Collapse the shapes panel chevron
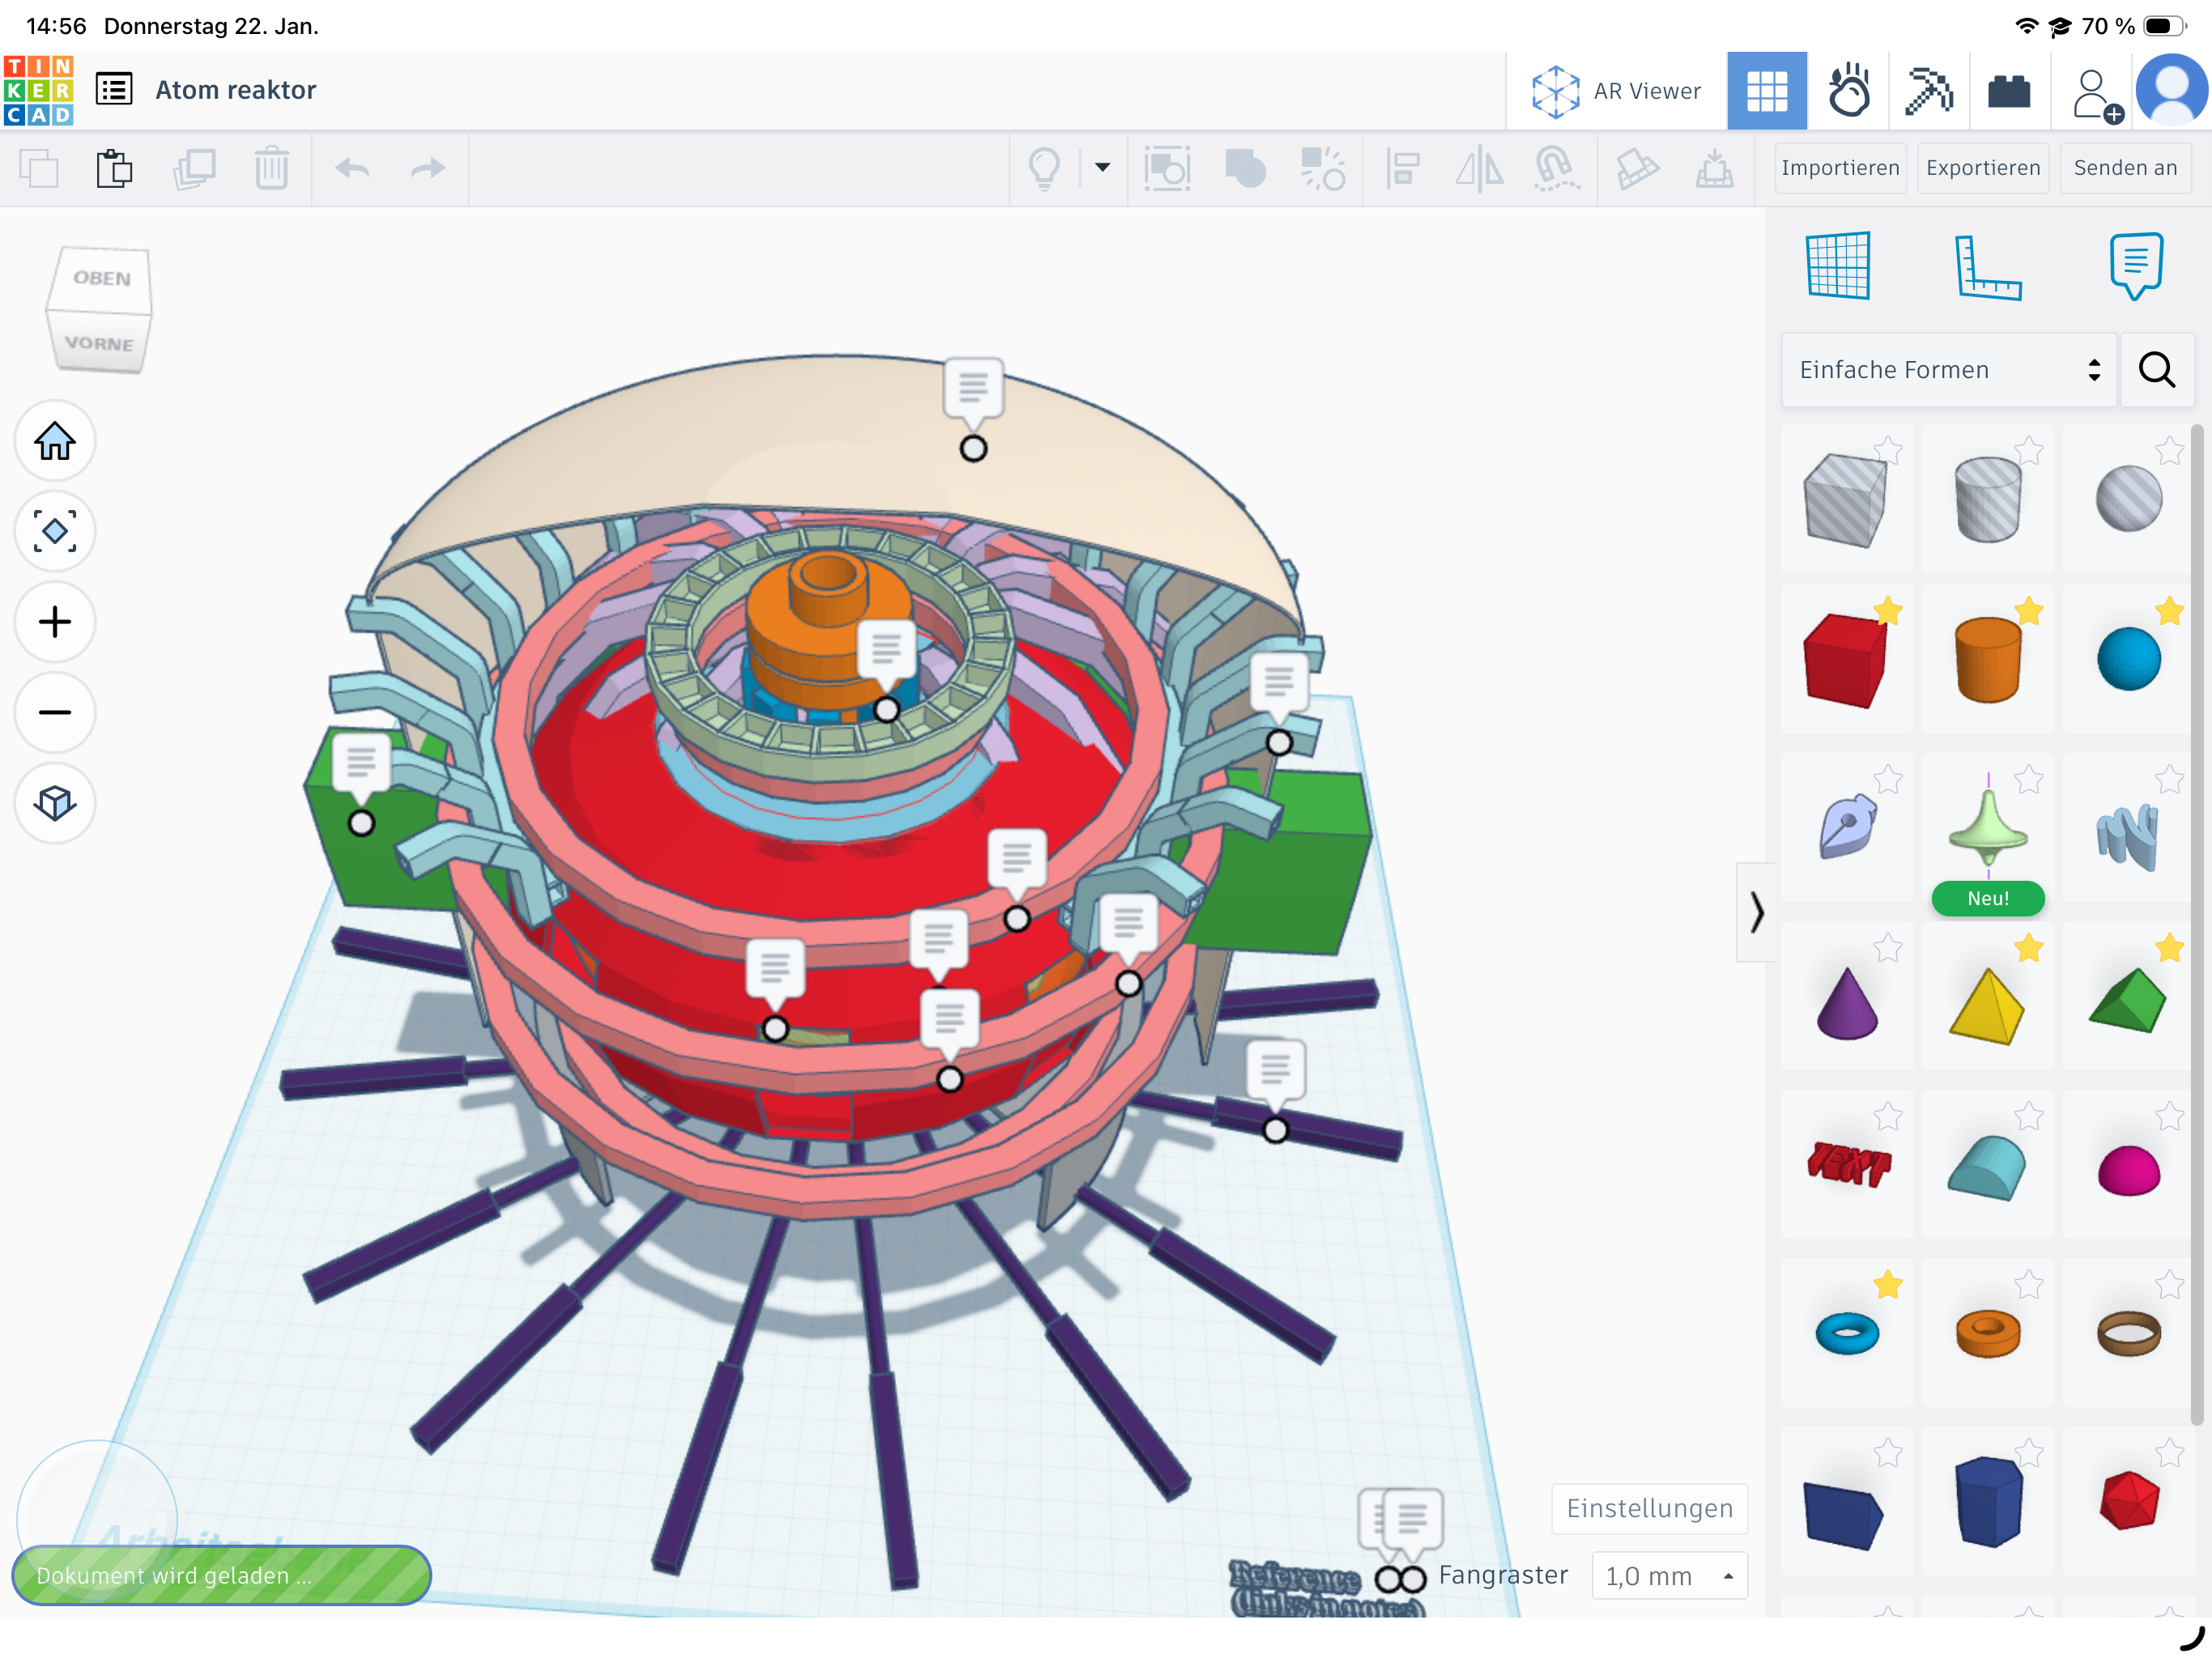This screenshot has height=1658, width=2212. pyautogui.click(x=1756, y=912)
